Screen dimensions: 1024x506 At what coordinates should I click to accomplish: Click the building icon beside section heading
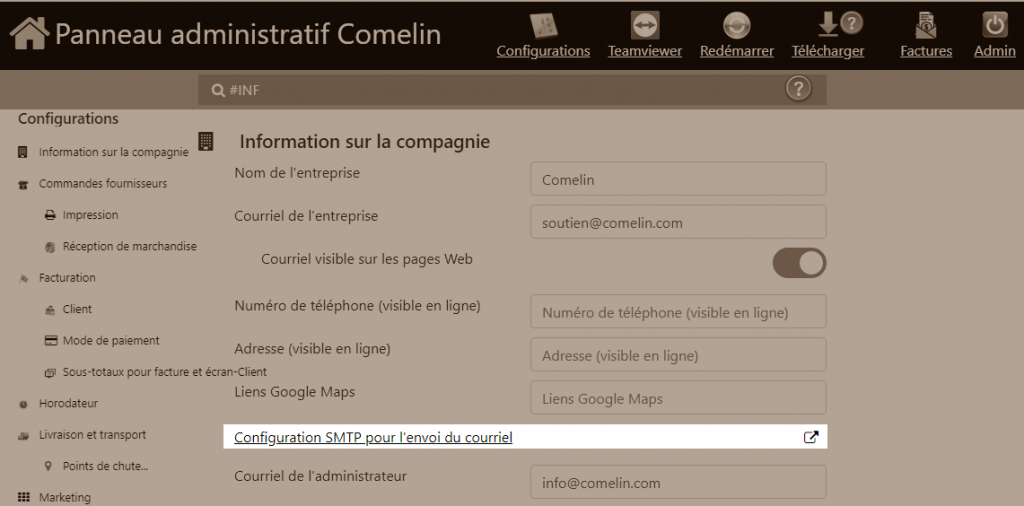[206, 141]
